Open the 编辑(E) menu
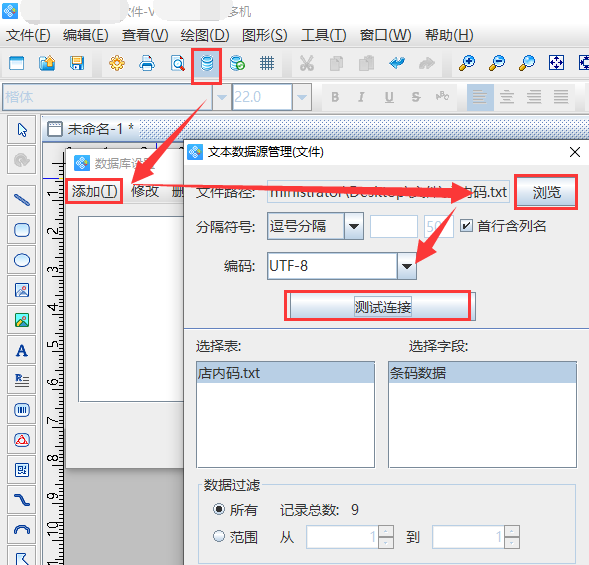The image size is (589, 565). pos(85,36)
